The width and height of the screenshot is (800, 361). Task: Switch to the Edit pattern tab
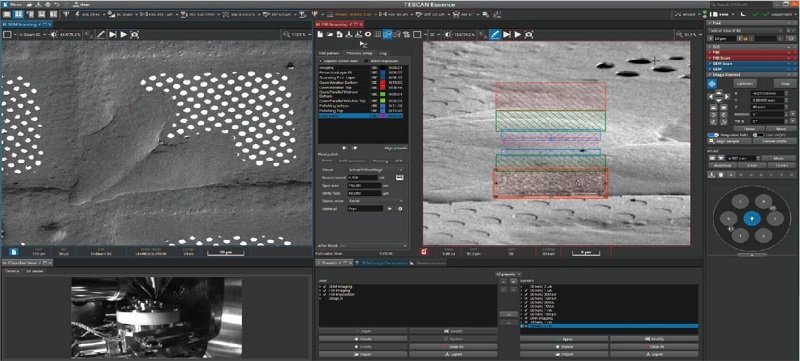tap(329, 53)
